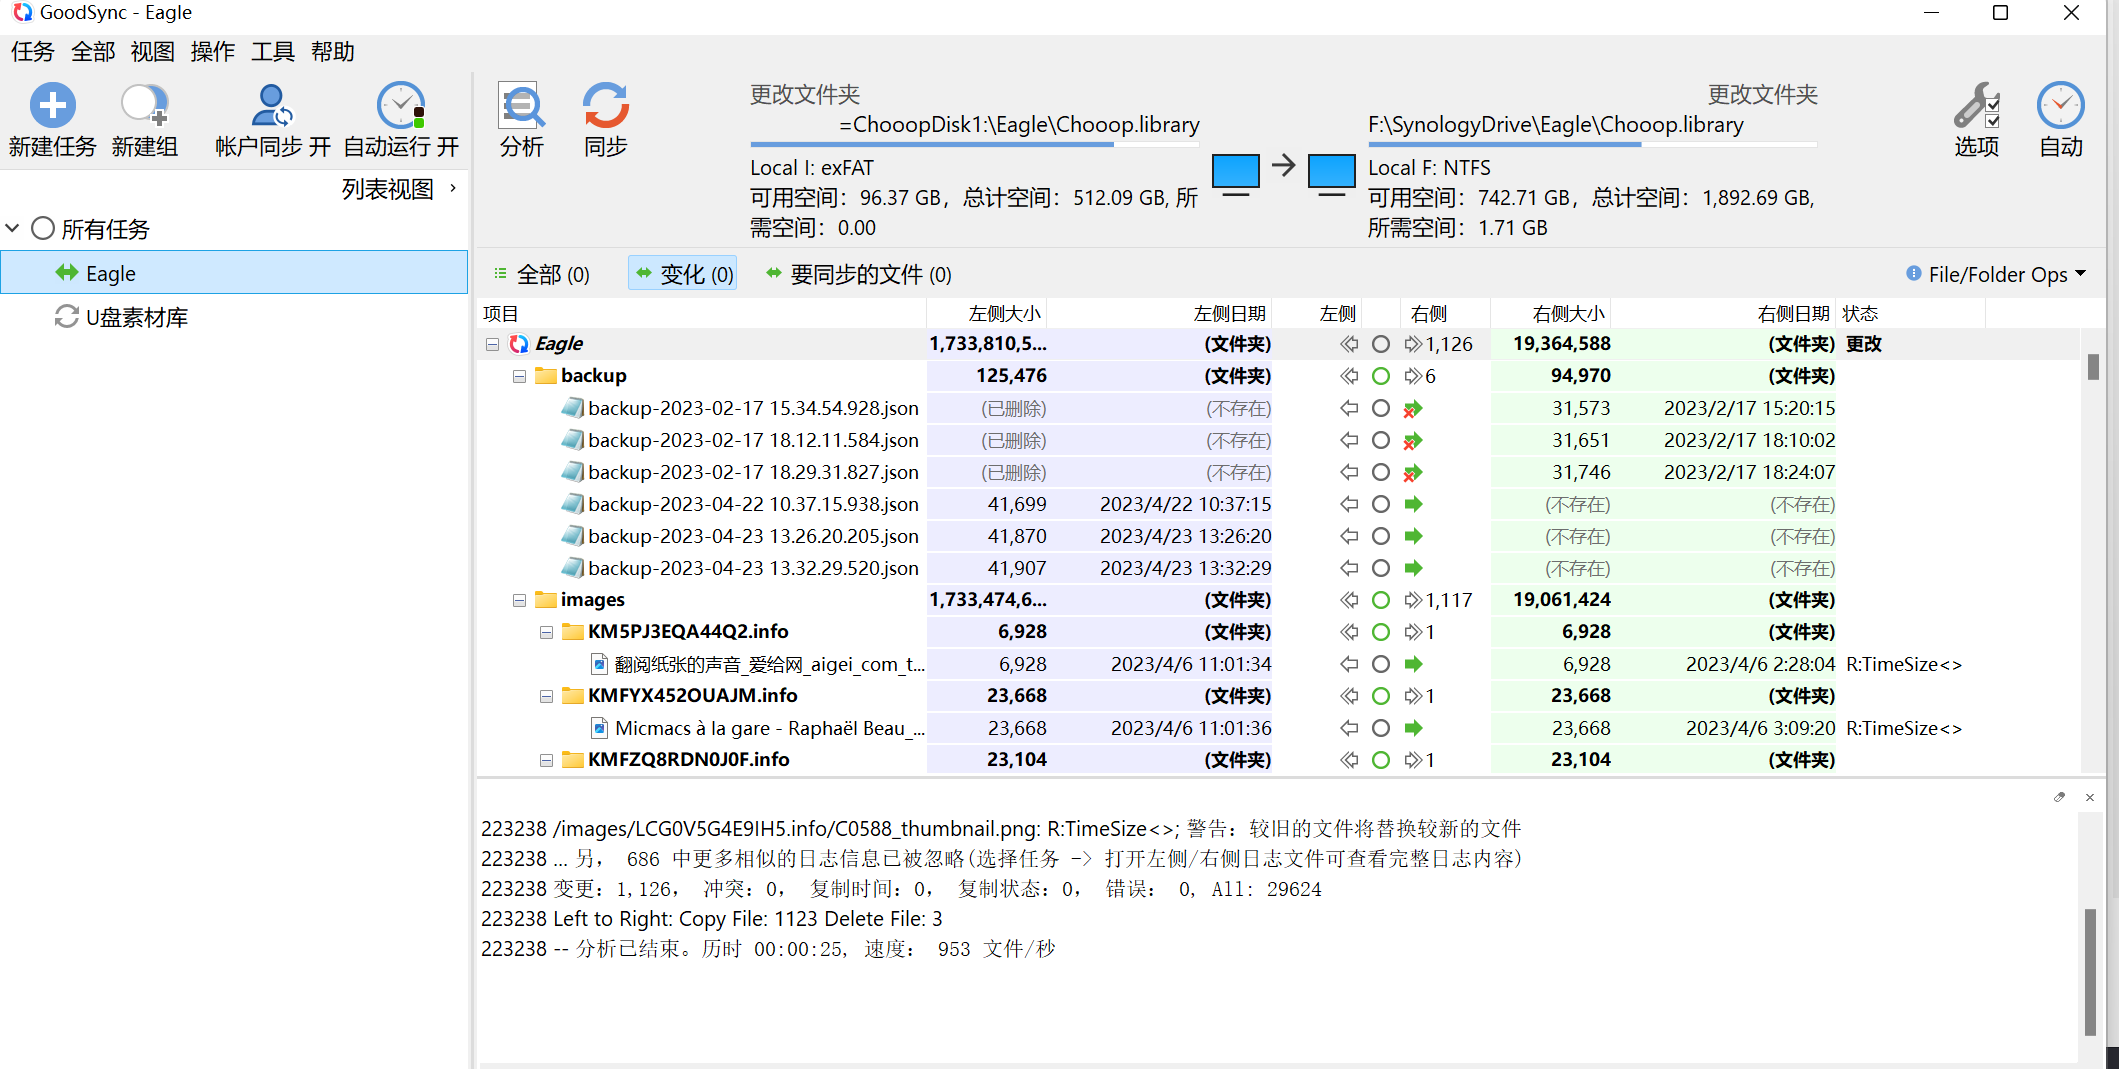Select the All Jobs (所有任务) radio circle
This screenshot has width=2119, height=1069.
pyautogui.click(x=43, y=229)
